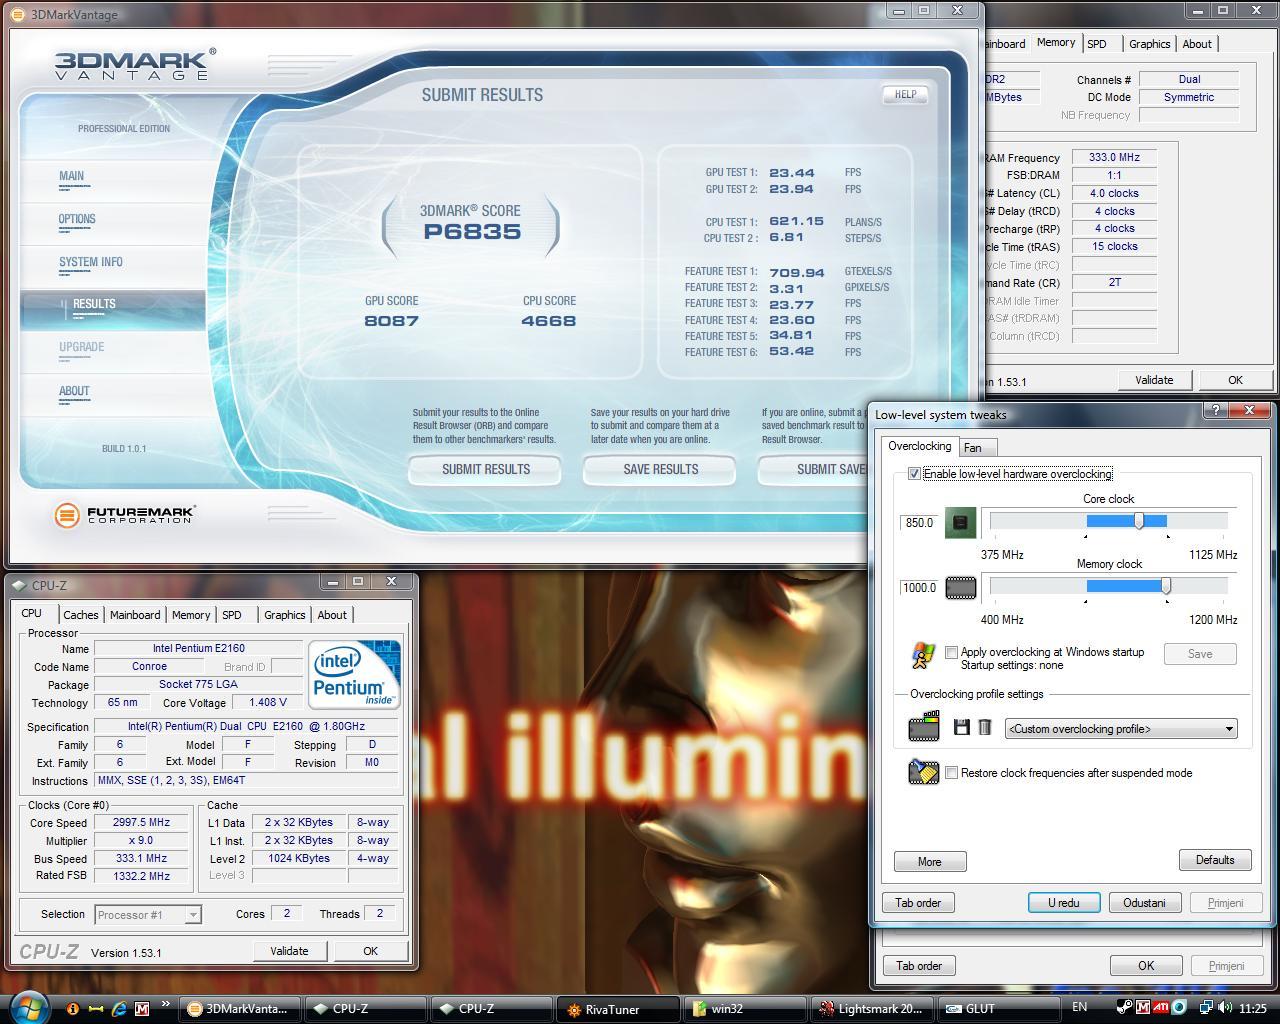Save the overclocking profile with floppy icon
The height and width of the screenshot is (1024, 1280).
(x=962, y=727)
